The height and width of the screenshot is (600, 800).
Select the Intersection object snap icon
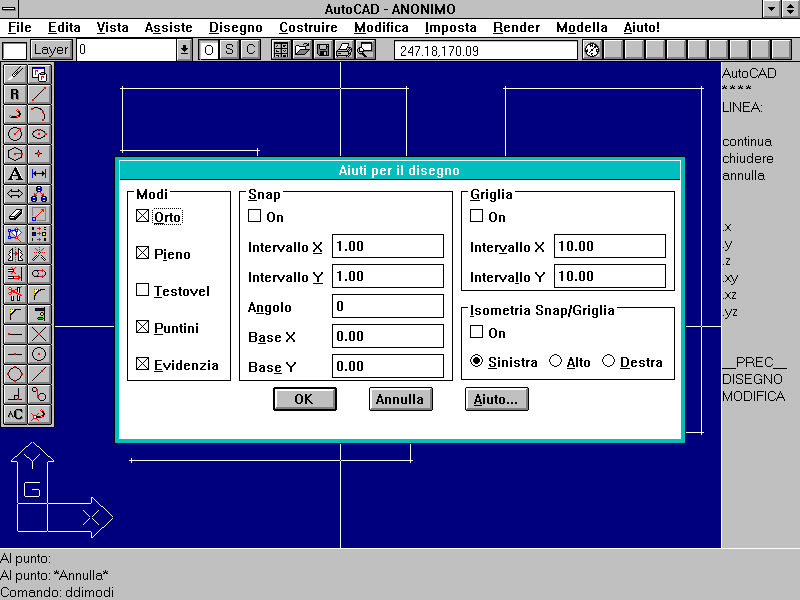click(x=39, y=334)
